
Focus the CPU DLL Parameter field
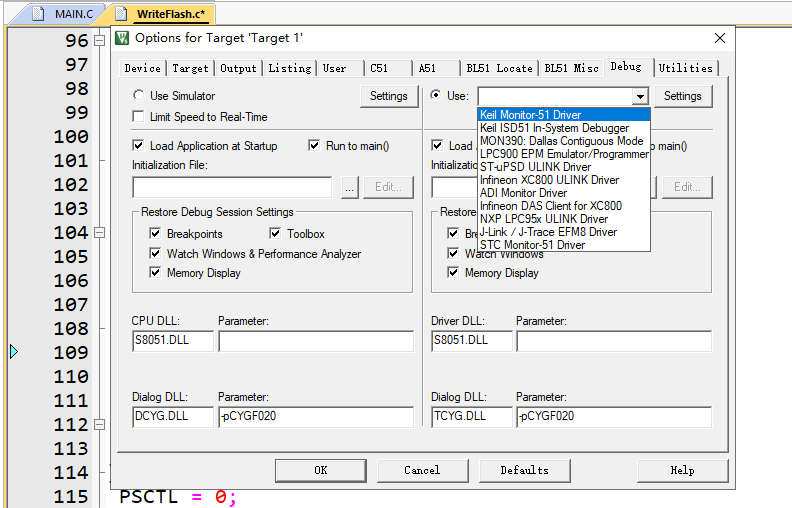coord(316,341)
